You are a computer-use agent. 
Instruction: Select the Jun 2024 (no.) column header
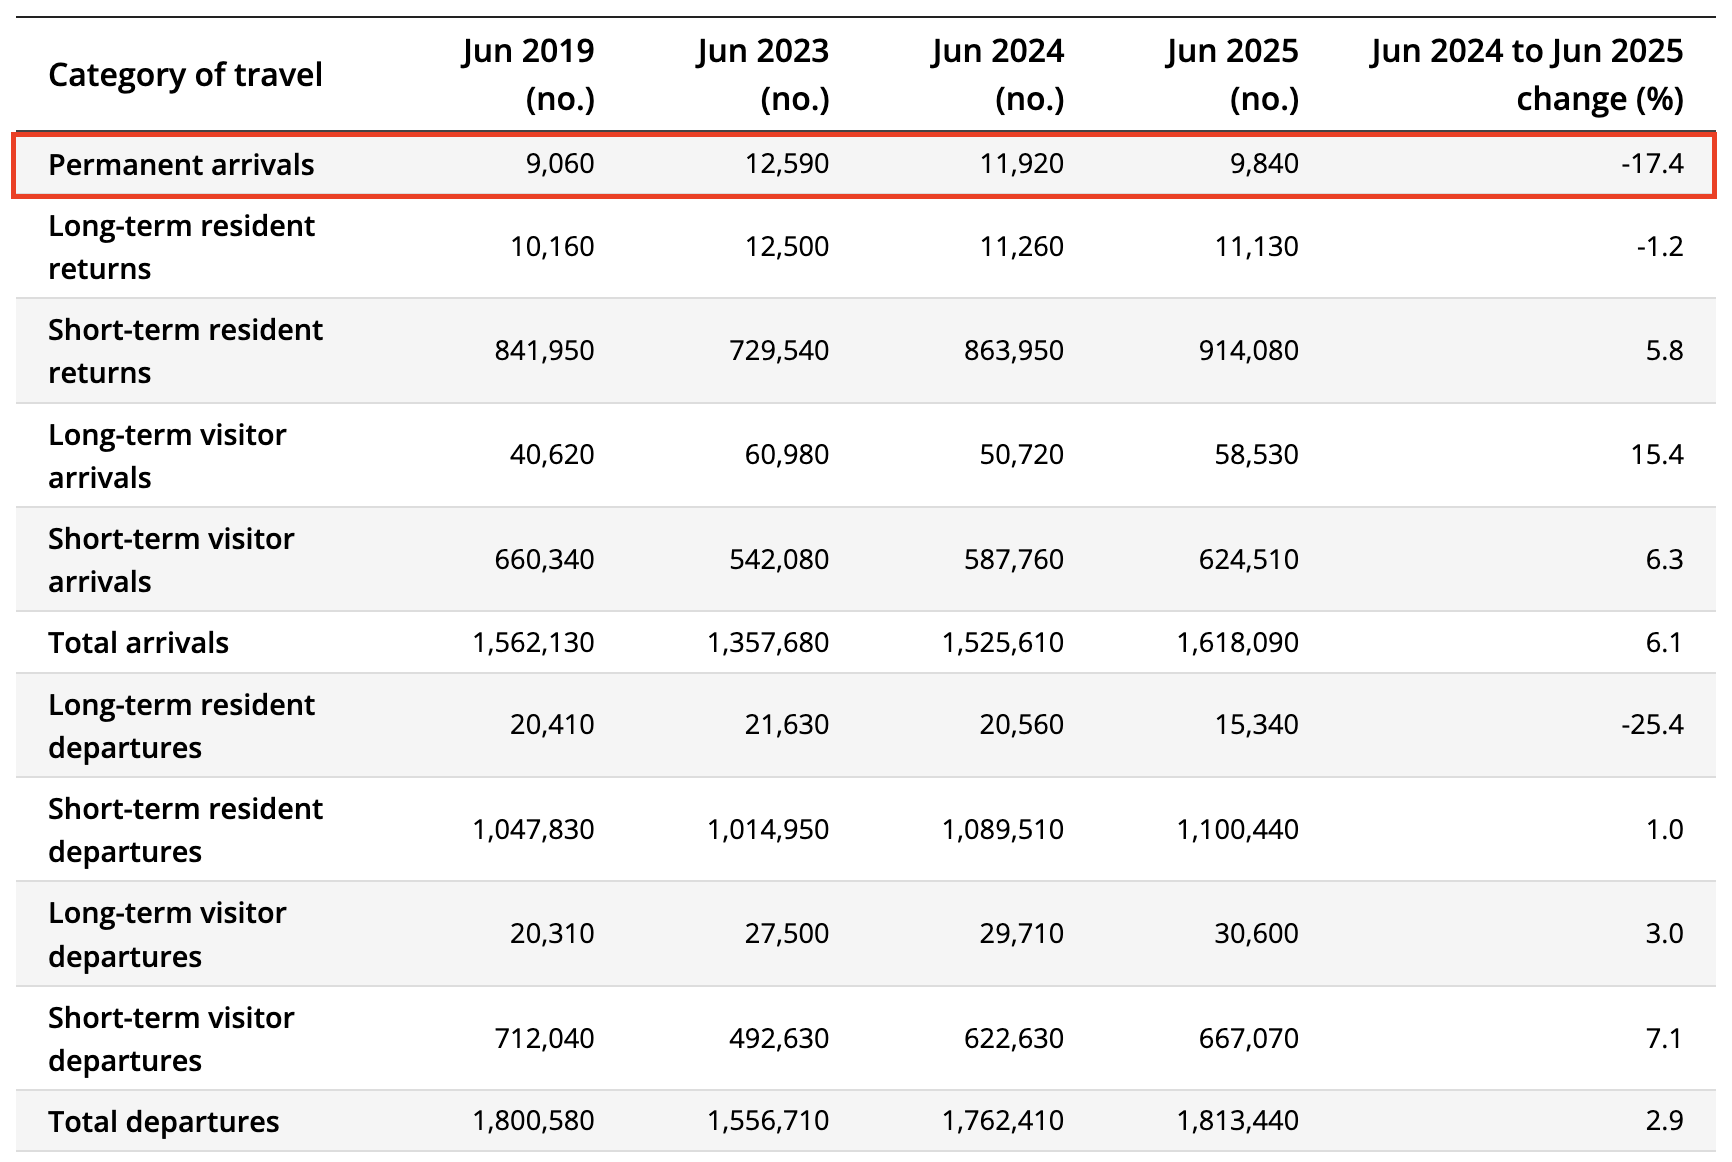click(998, 75)
